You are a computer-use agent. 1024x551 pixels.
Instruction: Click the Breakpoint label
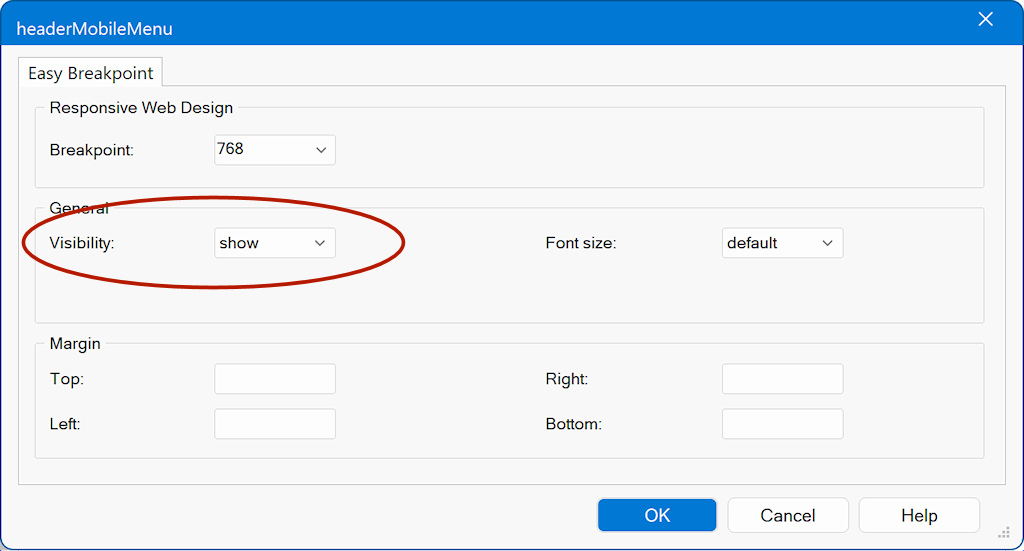pyautogui.click(x=91, y=150)
